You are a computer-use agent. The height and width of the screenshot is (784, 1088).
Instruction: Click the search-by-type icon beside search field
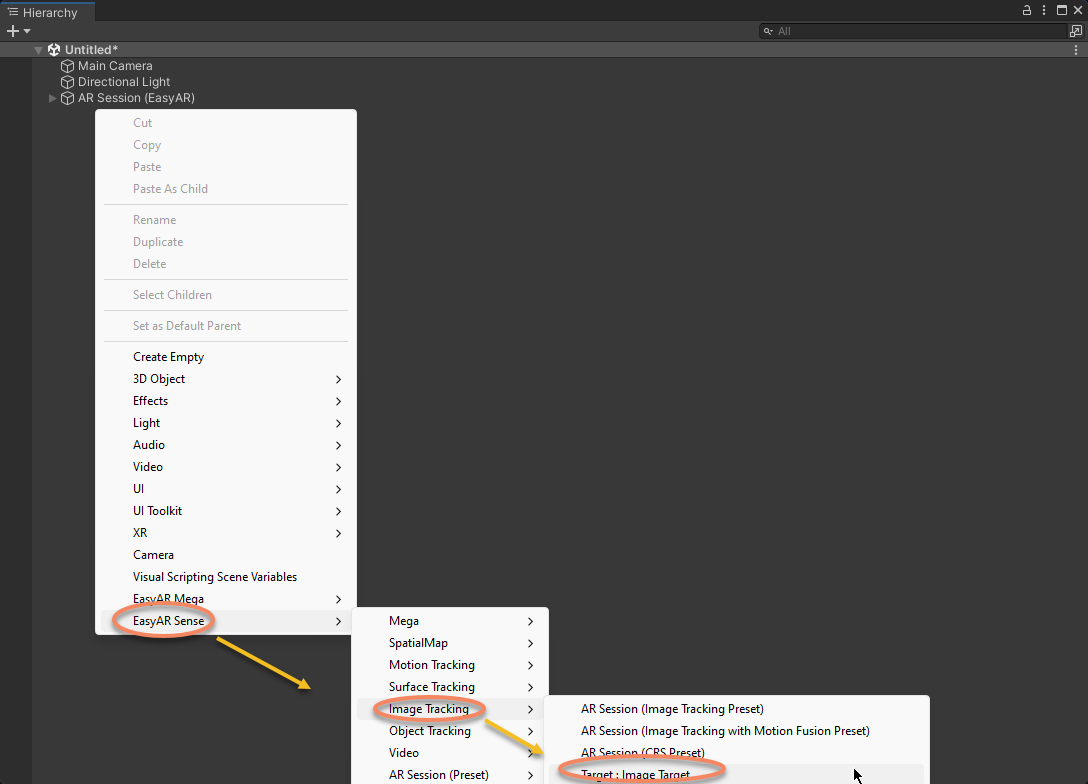point(1076,31)
